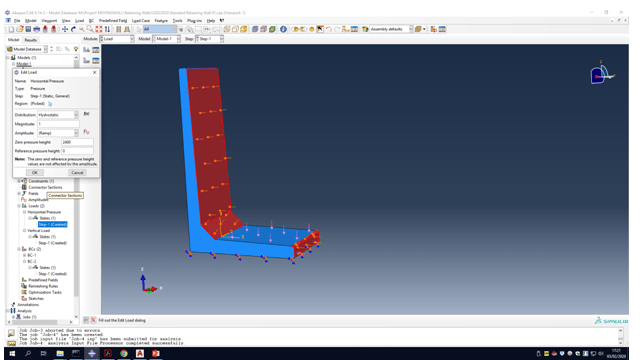The height and width of the screenshot is (360, 640).
Task: Click the Zero pressure height field
Action: [77, 142]
